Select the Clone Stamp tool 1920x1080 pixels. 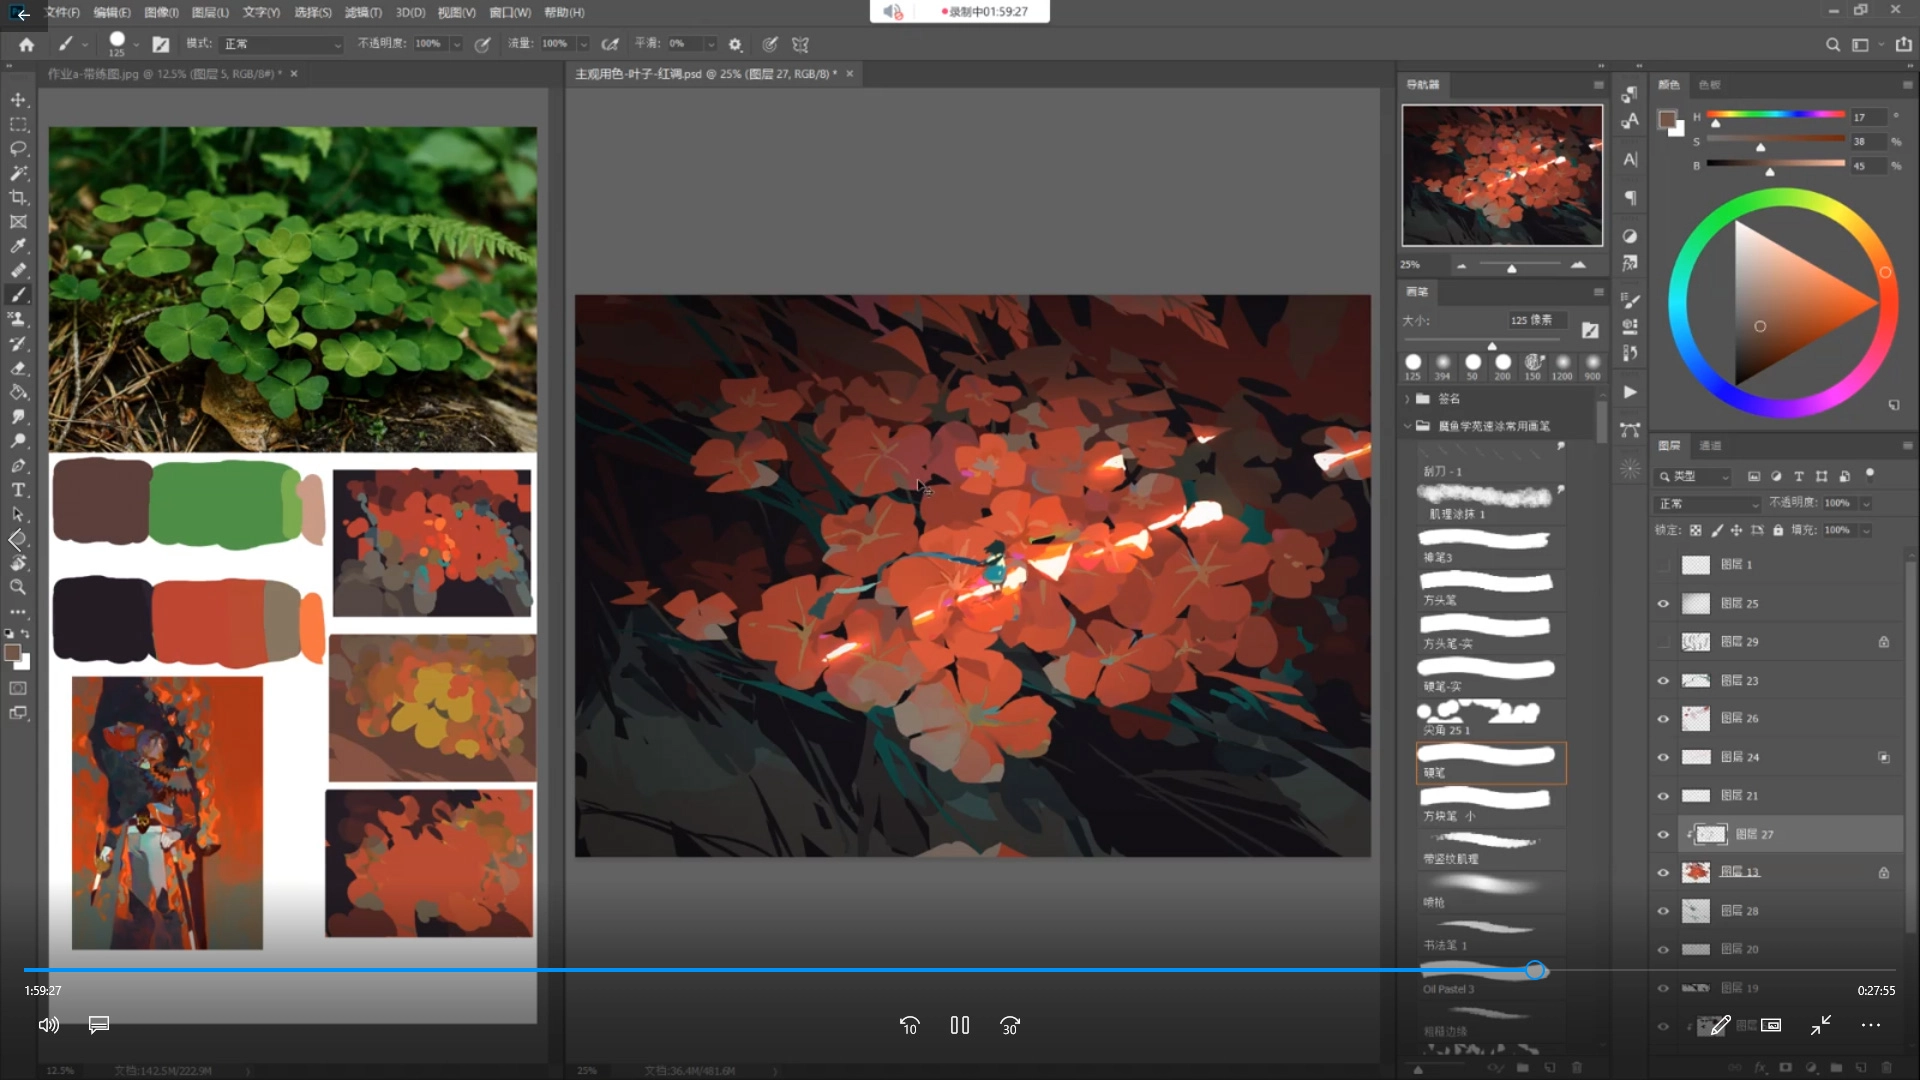click(x=18, y=319)
